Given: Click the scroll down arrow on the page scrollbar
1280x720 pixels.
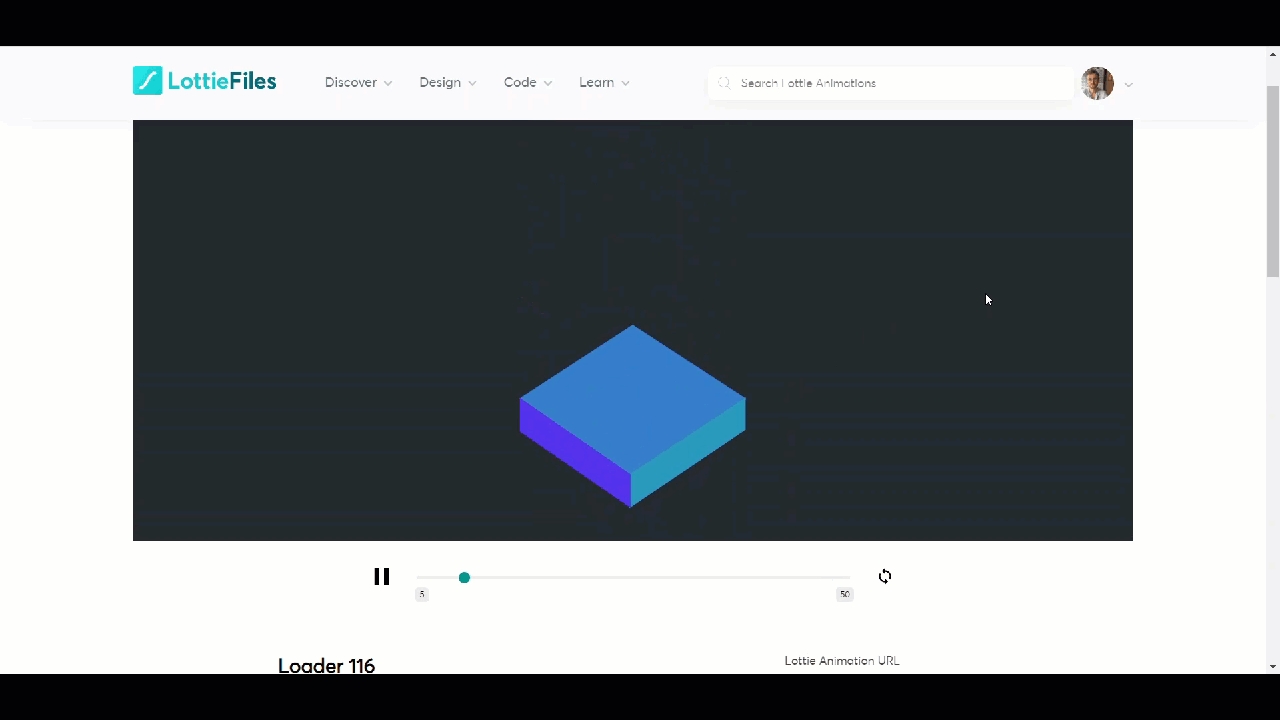Looking at the screenshot, I should [1272, 666].
